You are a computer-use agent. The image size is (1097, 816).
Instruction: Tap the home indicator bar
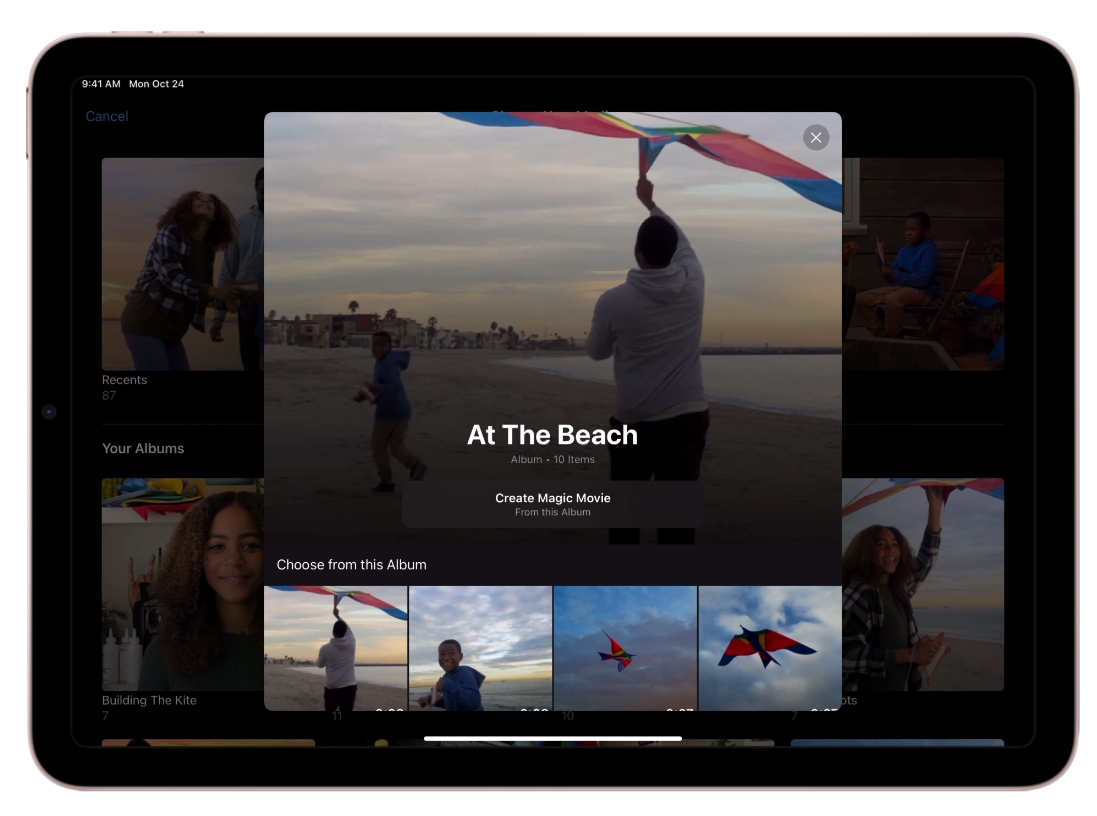(553, 738)
